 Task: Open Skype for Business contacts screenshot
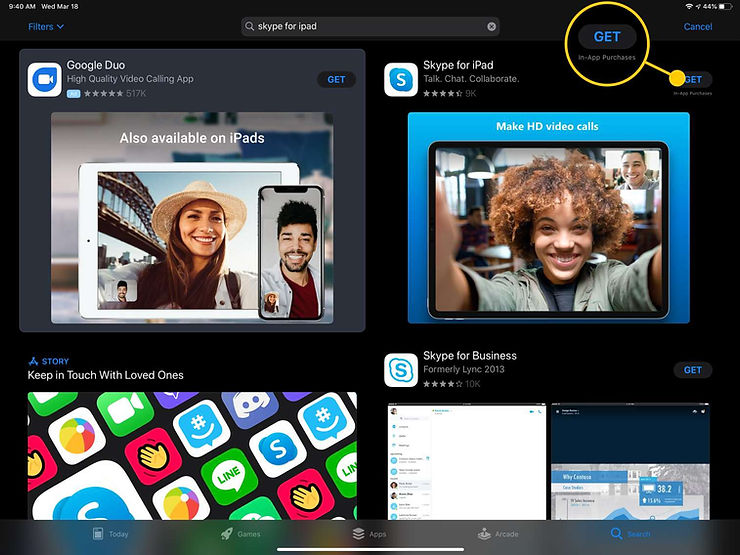point(467,462)
